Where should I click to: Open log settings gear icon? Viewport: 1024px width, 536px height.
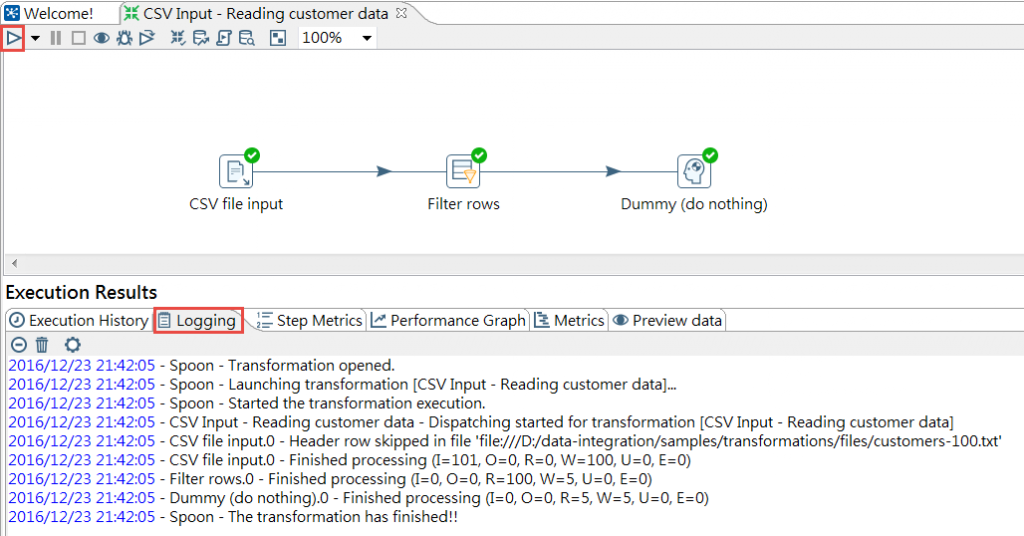coord(72,345)
